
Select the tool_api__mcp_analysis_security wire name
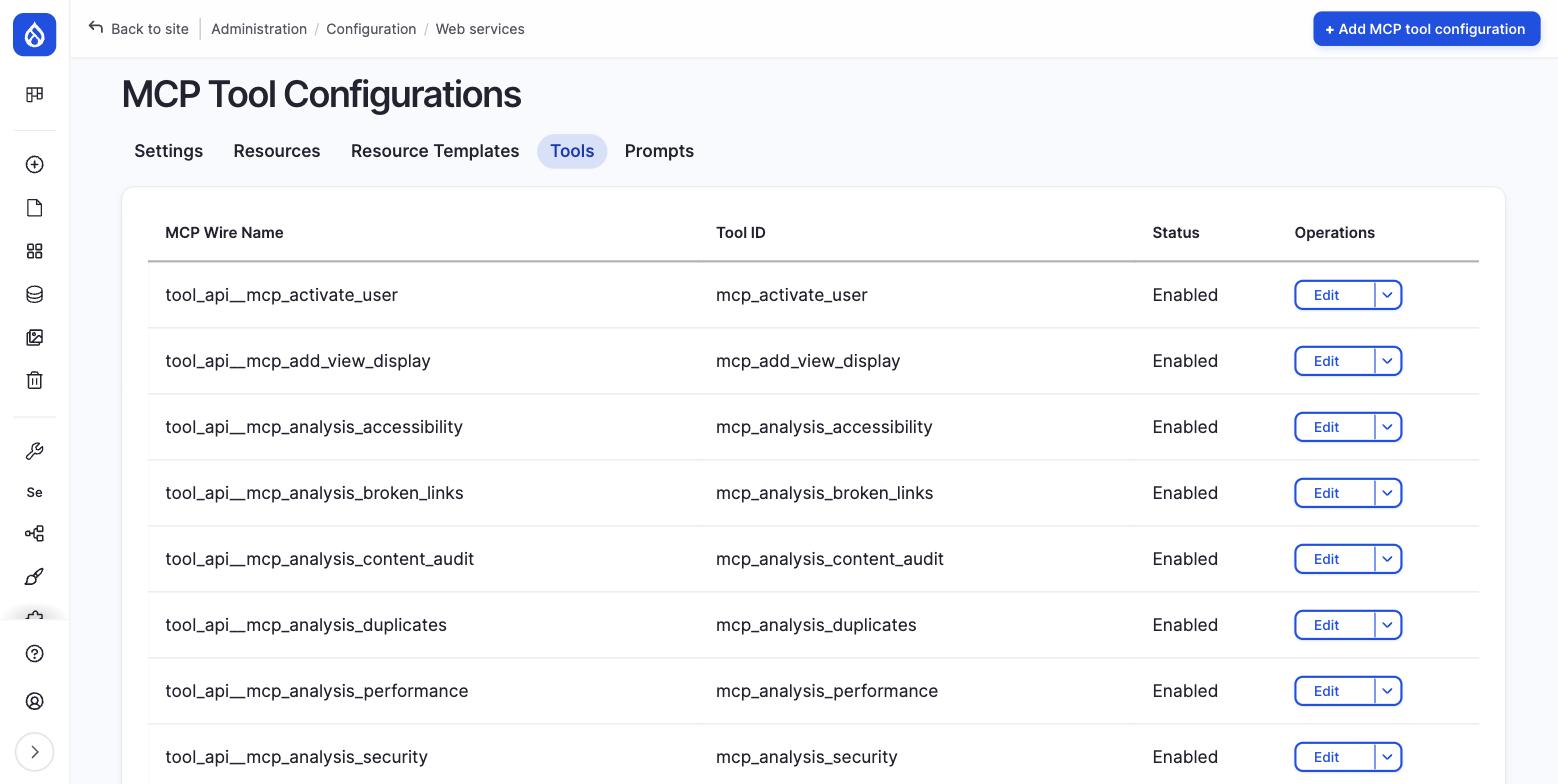[297, 757]
